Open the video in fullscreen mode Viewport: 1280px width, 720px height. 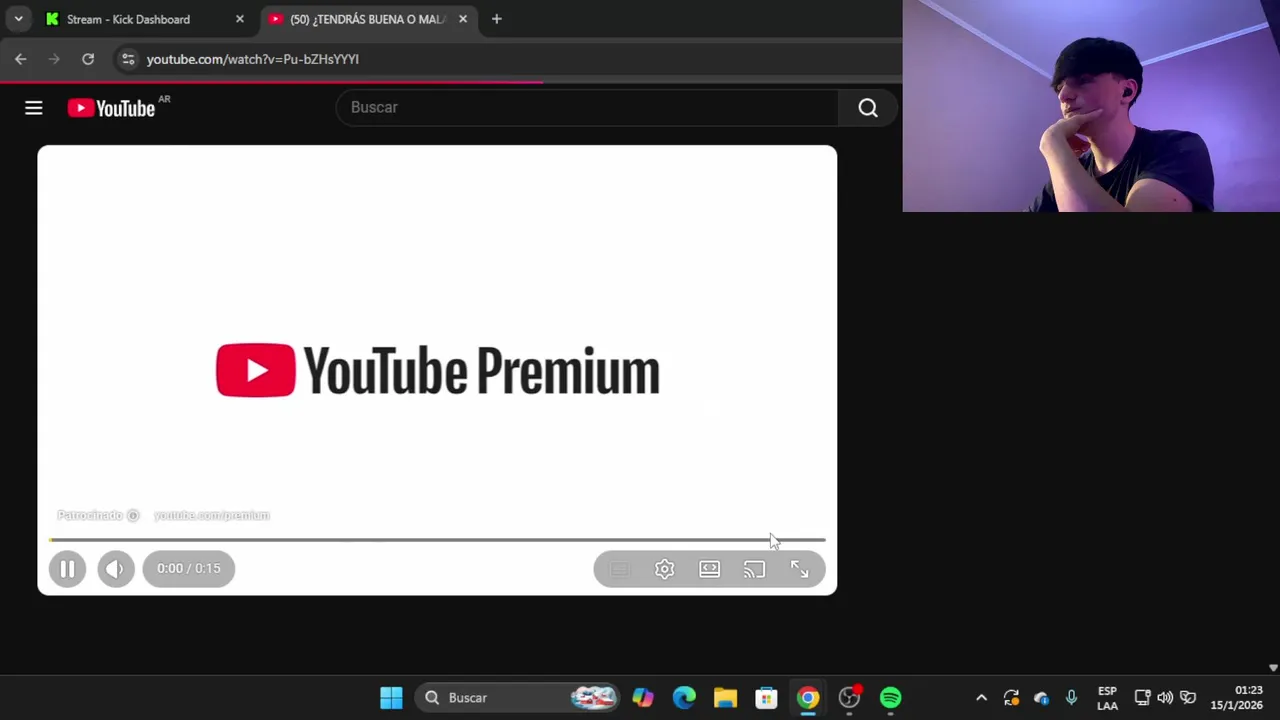coord(799,569)
